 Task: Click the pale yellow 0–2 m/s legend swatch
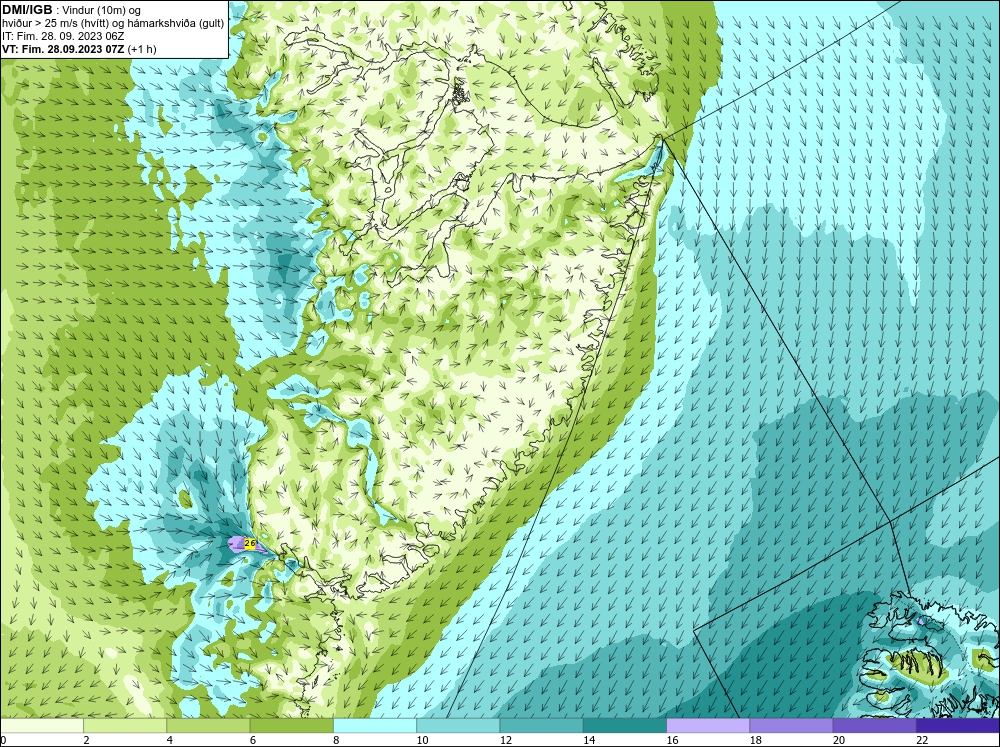41,726
